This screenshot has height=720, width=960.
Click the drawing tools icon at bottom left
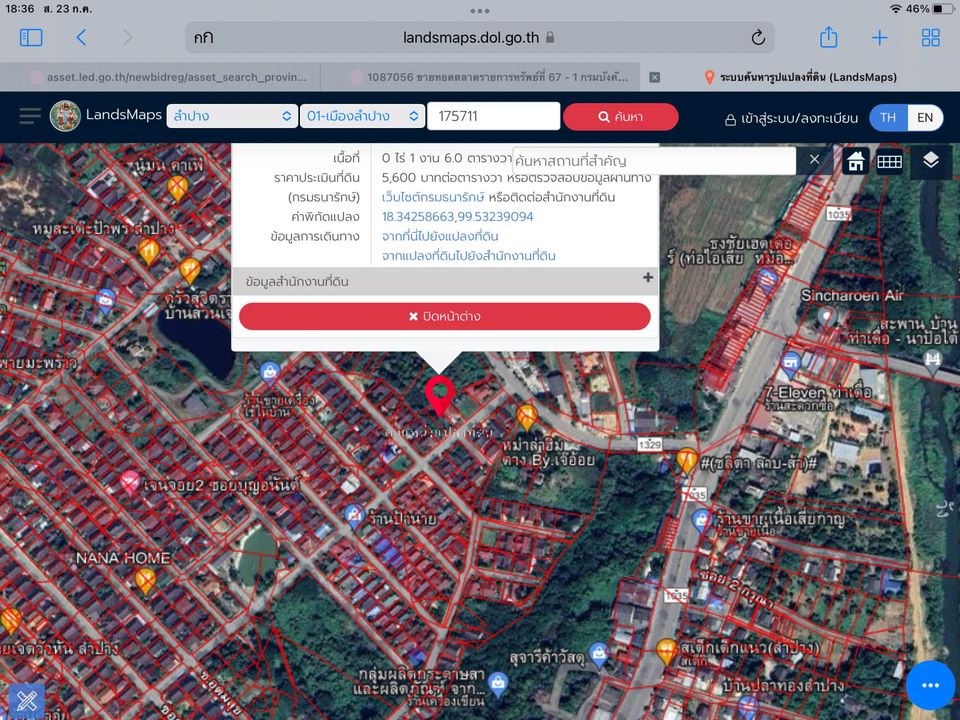pyautogui.click(x=26, y=700)
